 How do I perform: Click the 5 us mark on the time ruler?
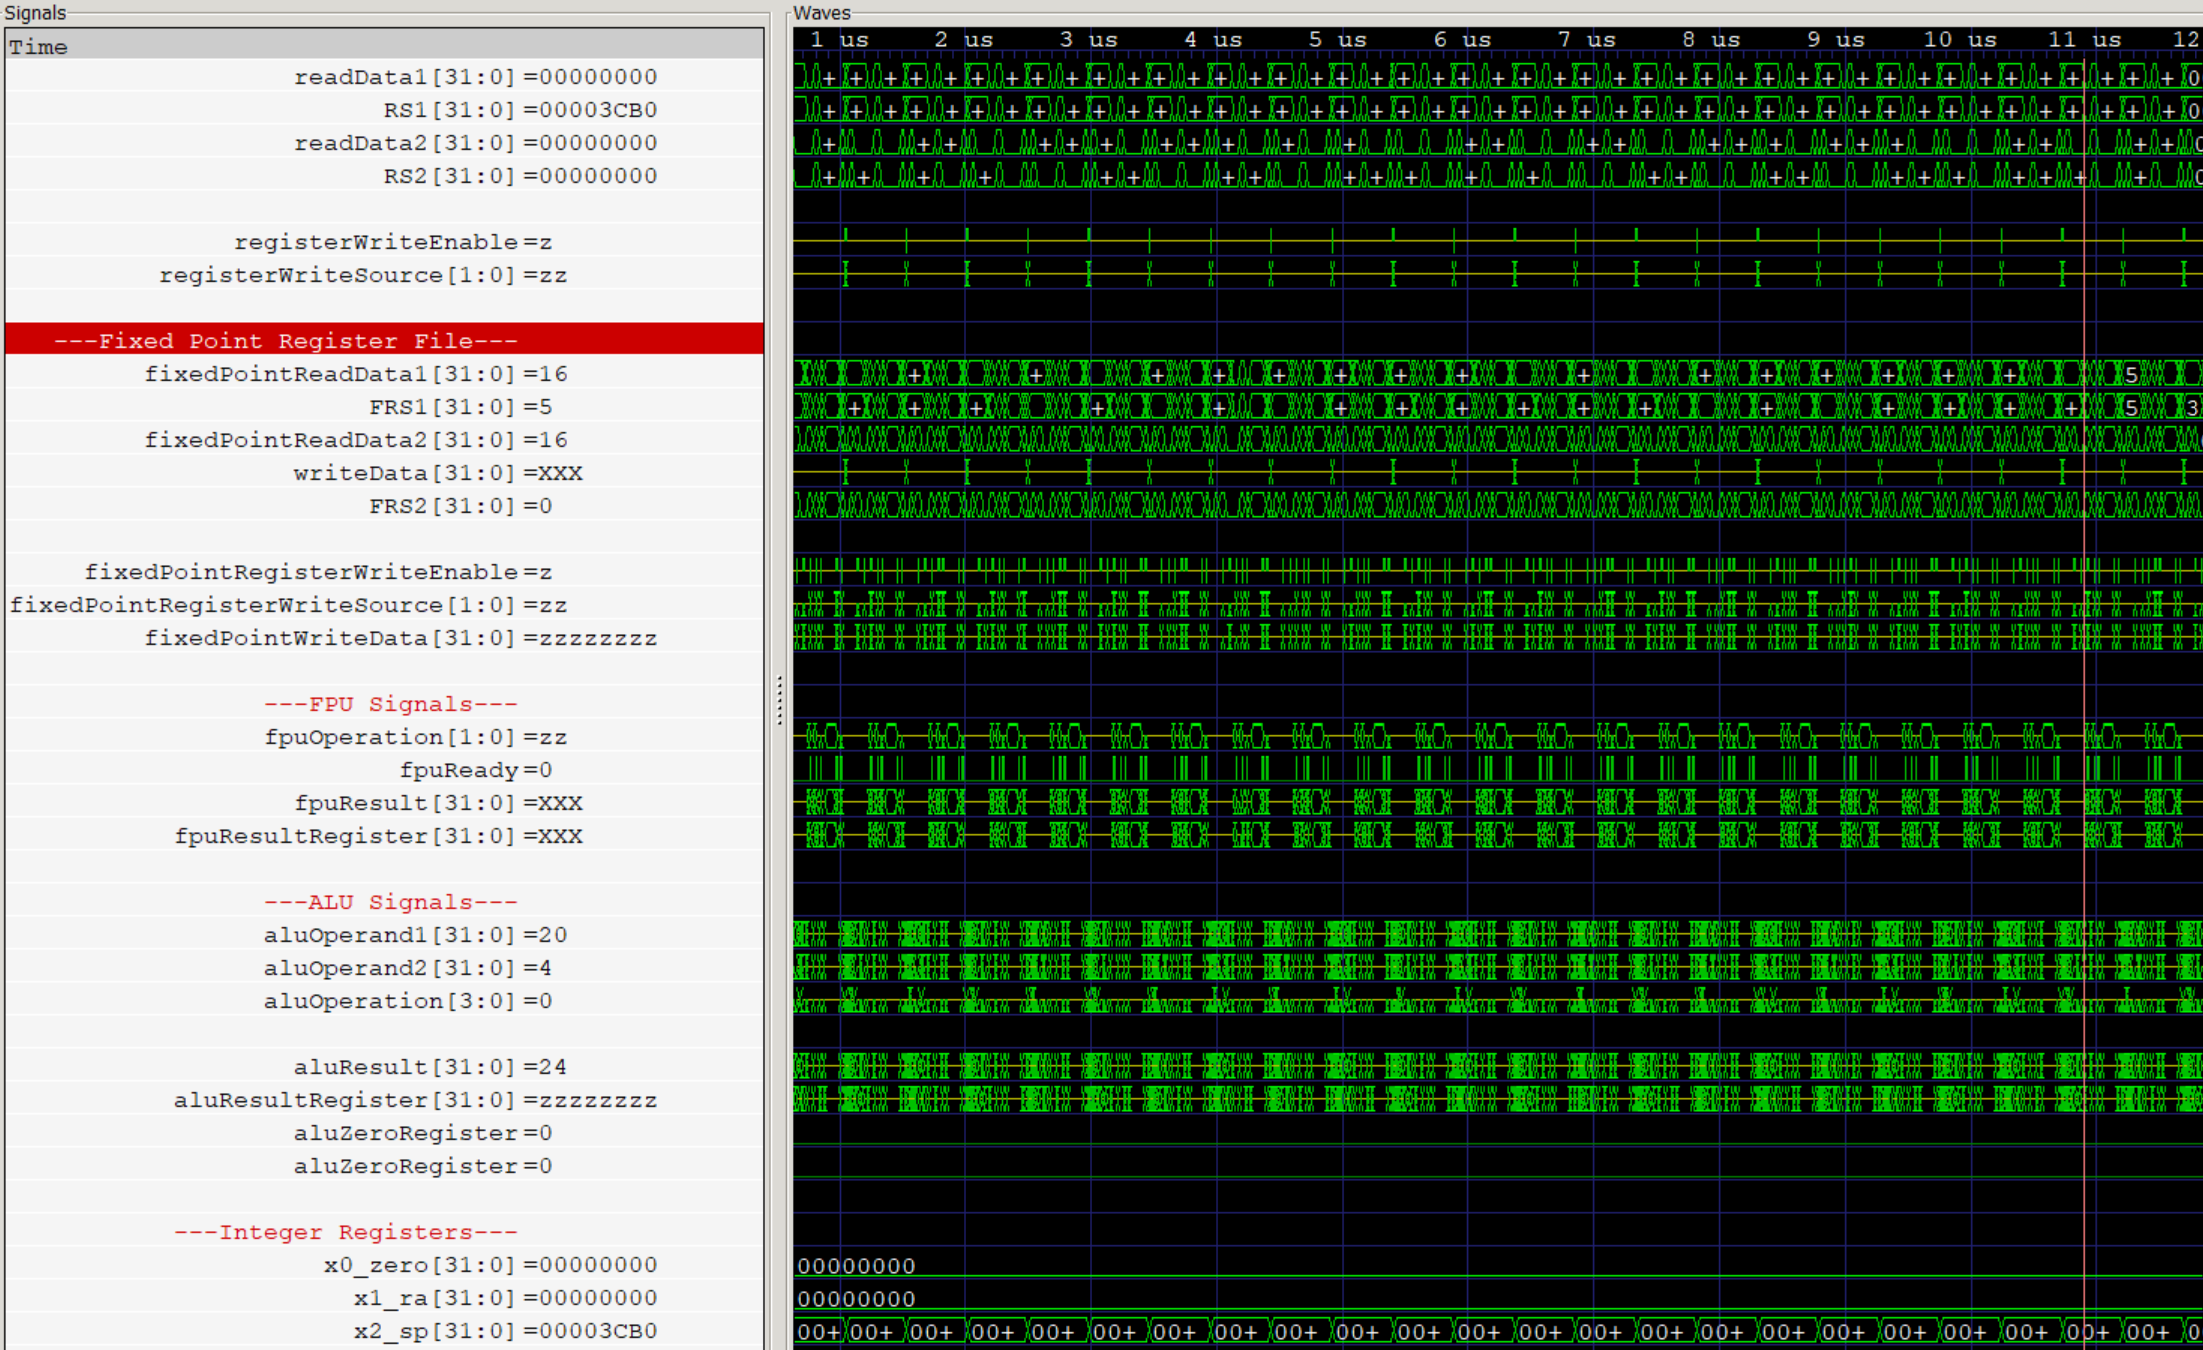pyautogui.click(x=1337, y=40)
